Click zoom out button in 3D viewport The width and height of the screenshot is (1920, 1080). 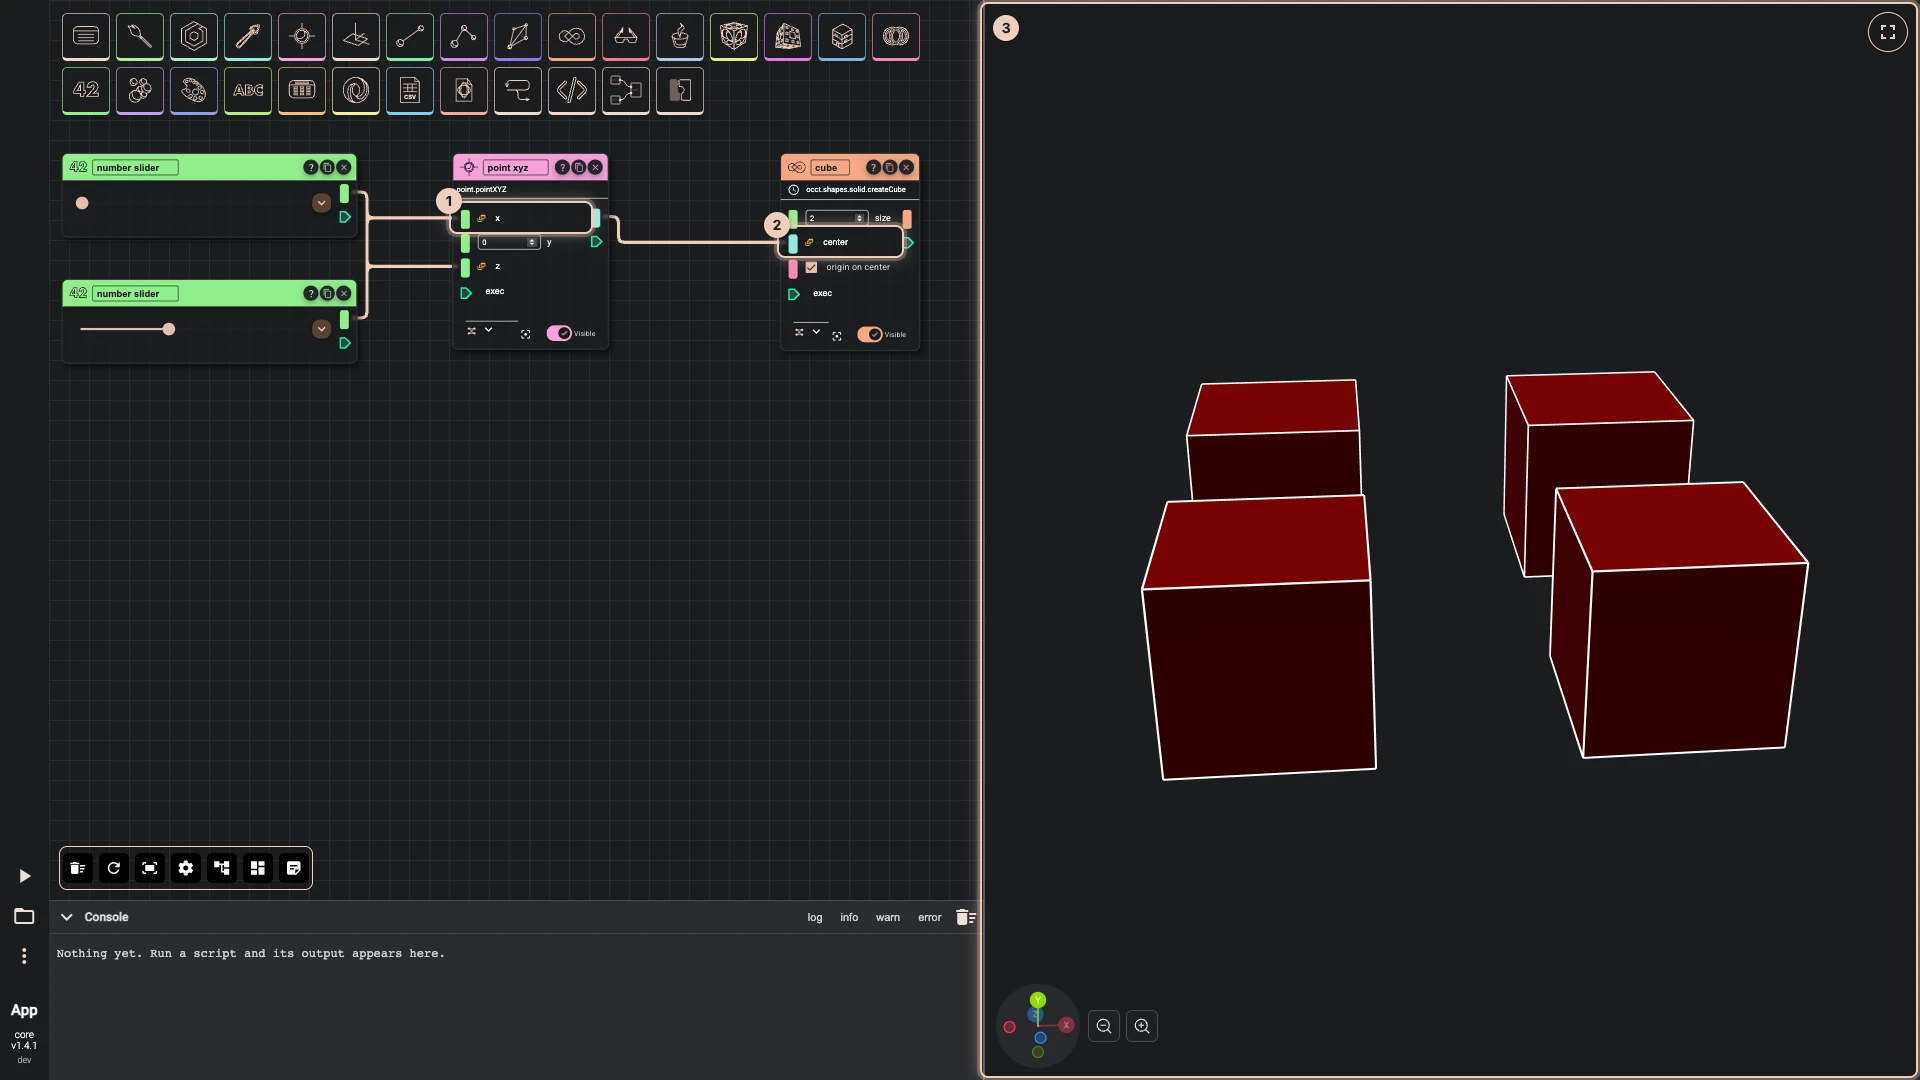1104,1026
